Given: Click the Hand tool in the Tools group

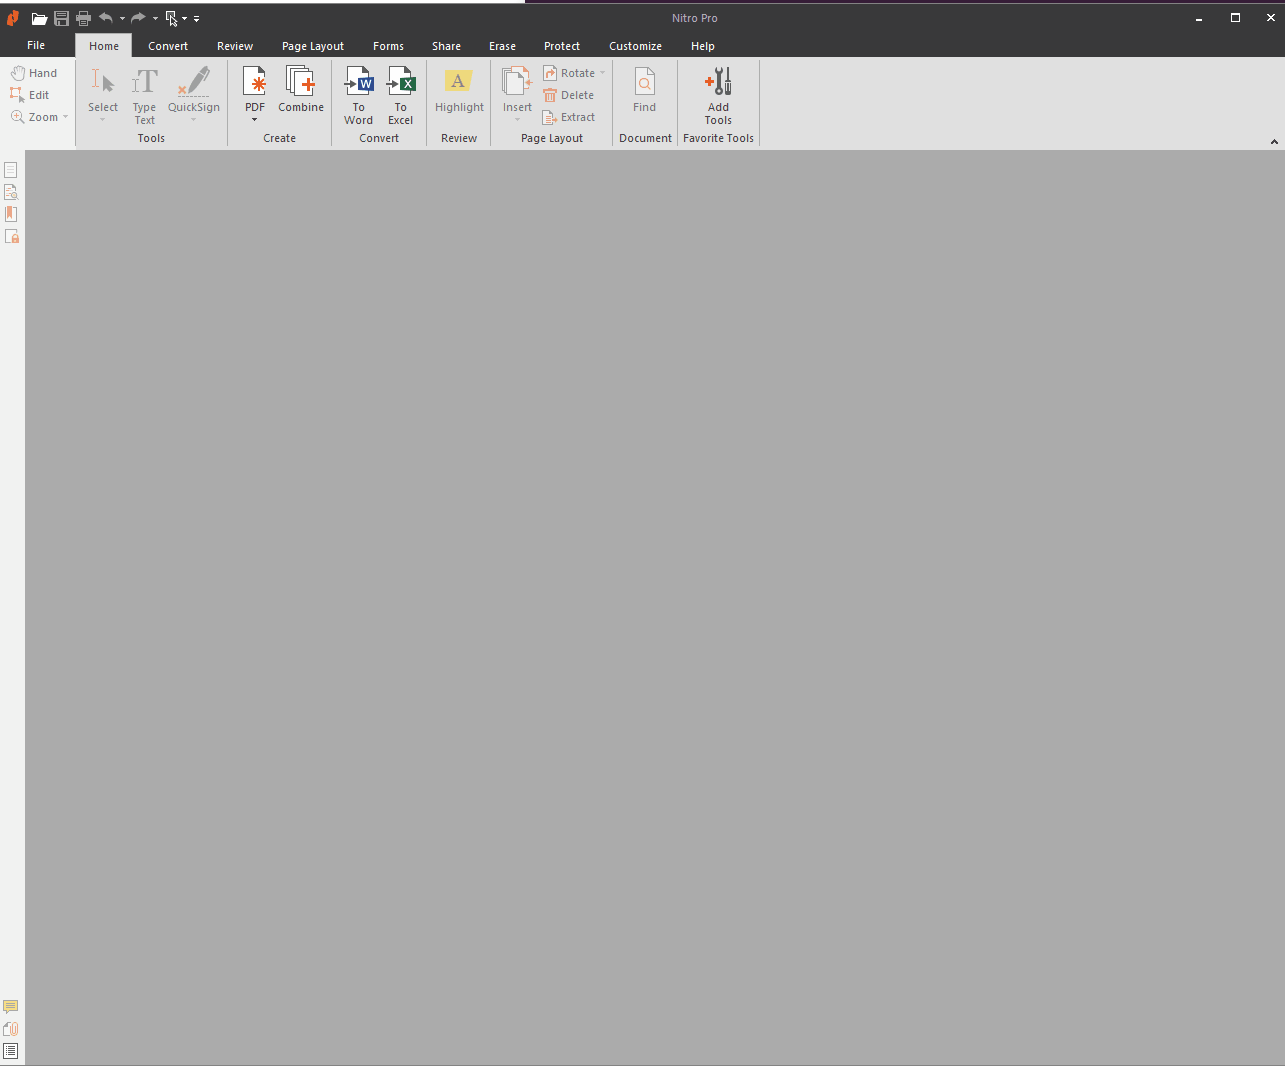Looking at the screenshot, I should 35,72.
